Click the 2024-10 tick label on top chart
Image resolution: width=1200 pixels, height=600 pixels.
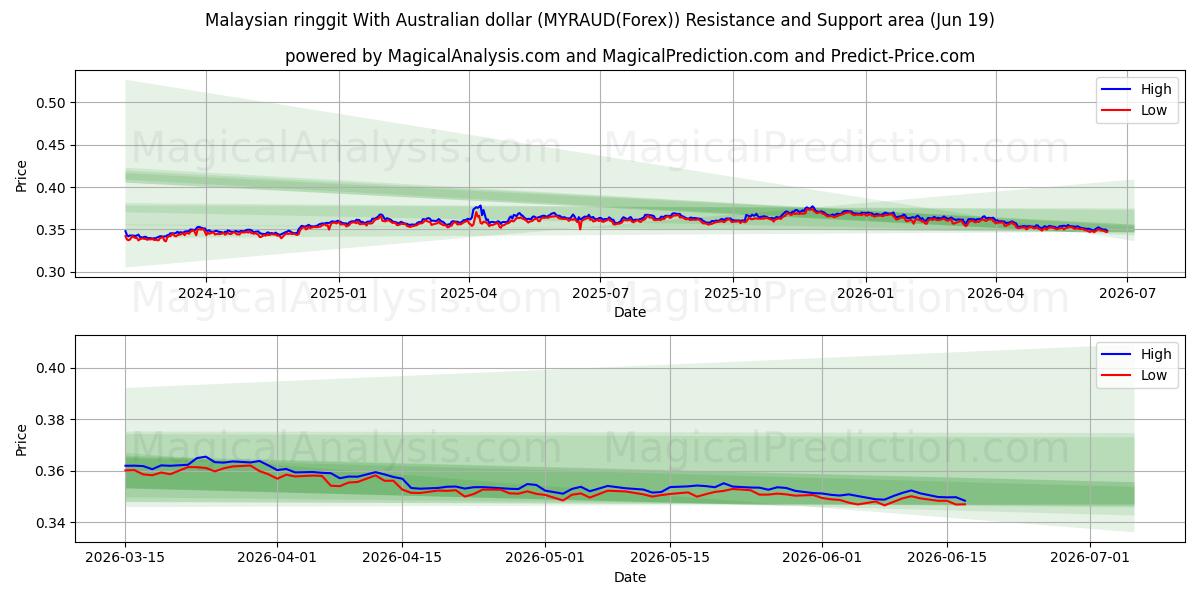coord(206,293)
